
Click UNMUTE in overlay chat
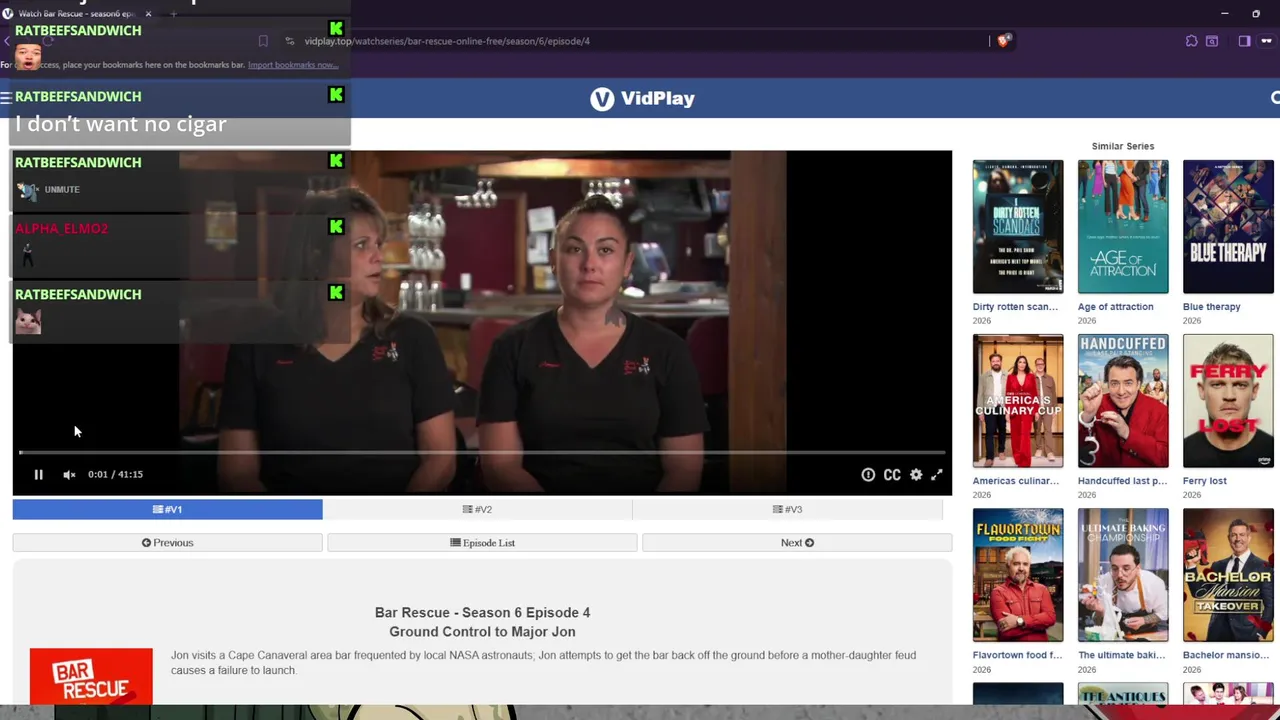62,189
